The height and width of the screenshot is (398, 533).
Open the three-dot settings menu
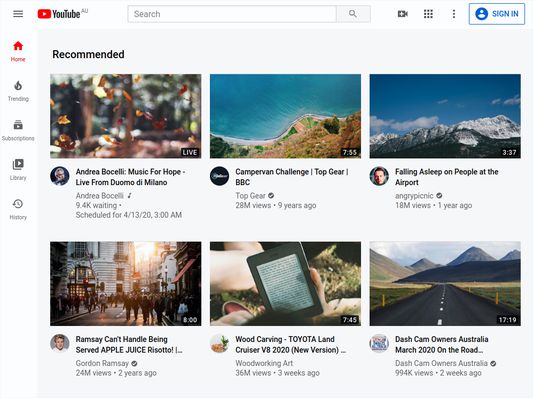(454, 14)
